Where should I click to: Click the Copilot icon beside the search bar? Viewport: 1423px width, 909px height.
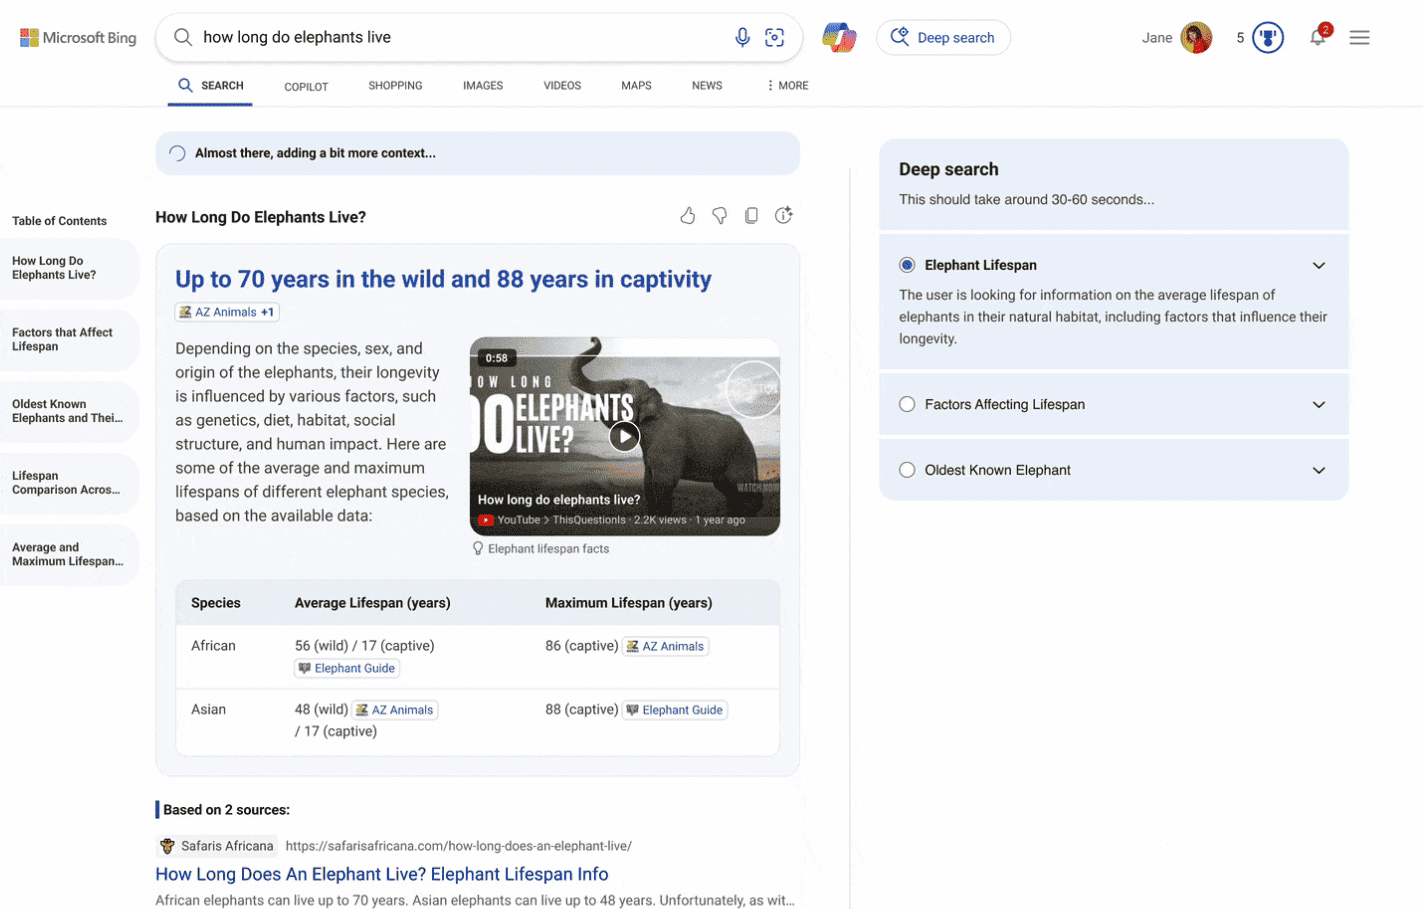(839, 36)
